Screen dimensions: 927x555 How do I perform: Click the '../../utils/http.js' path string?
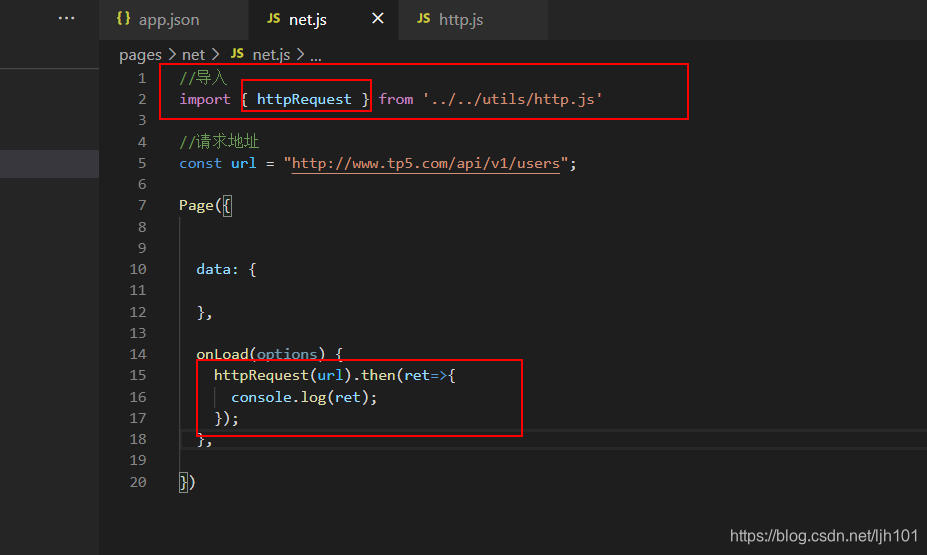pyautogui.click(x=513, y=99)
